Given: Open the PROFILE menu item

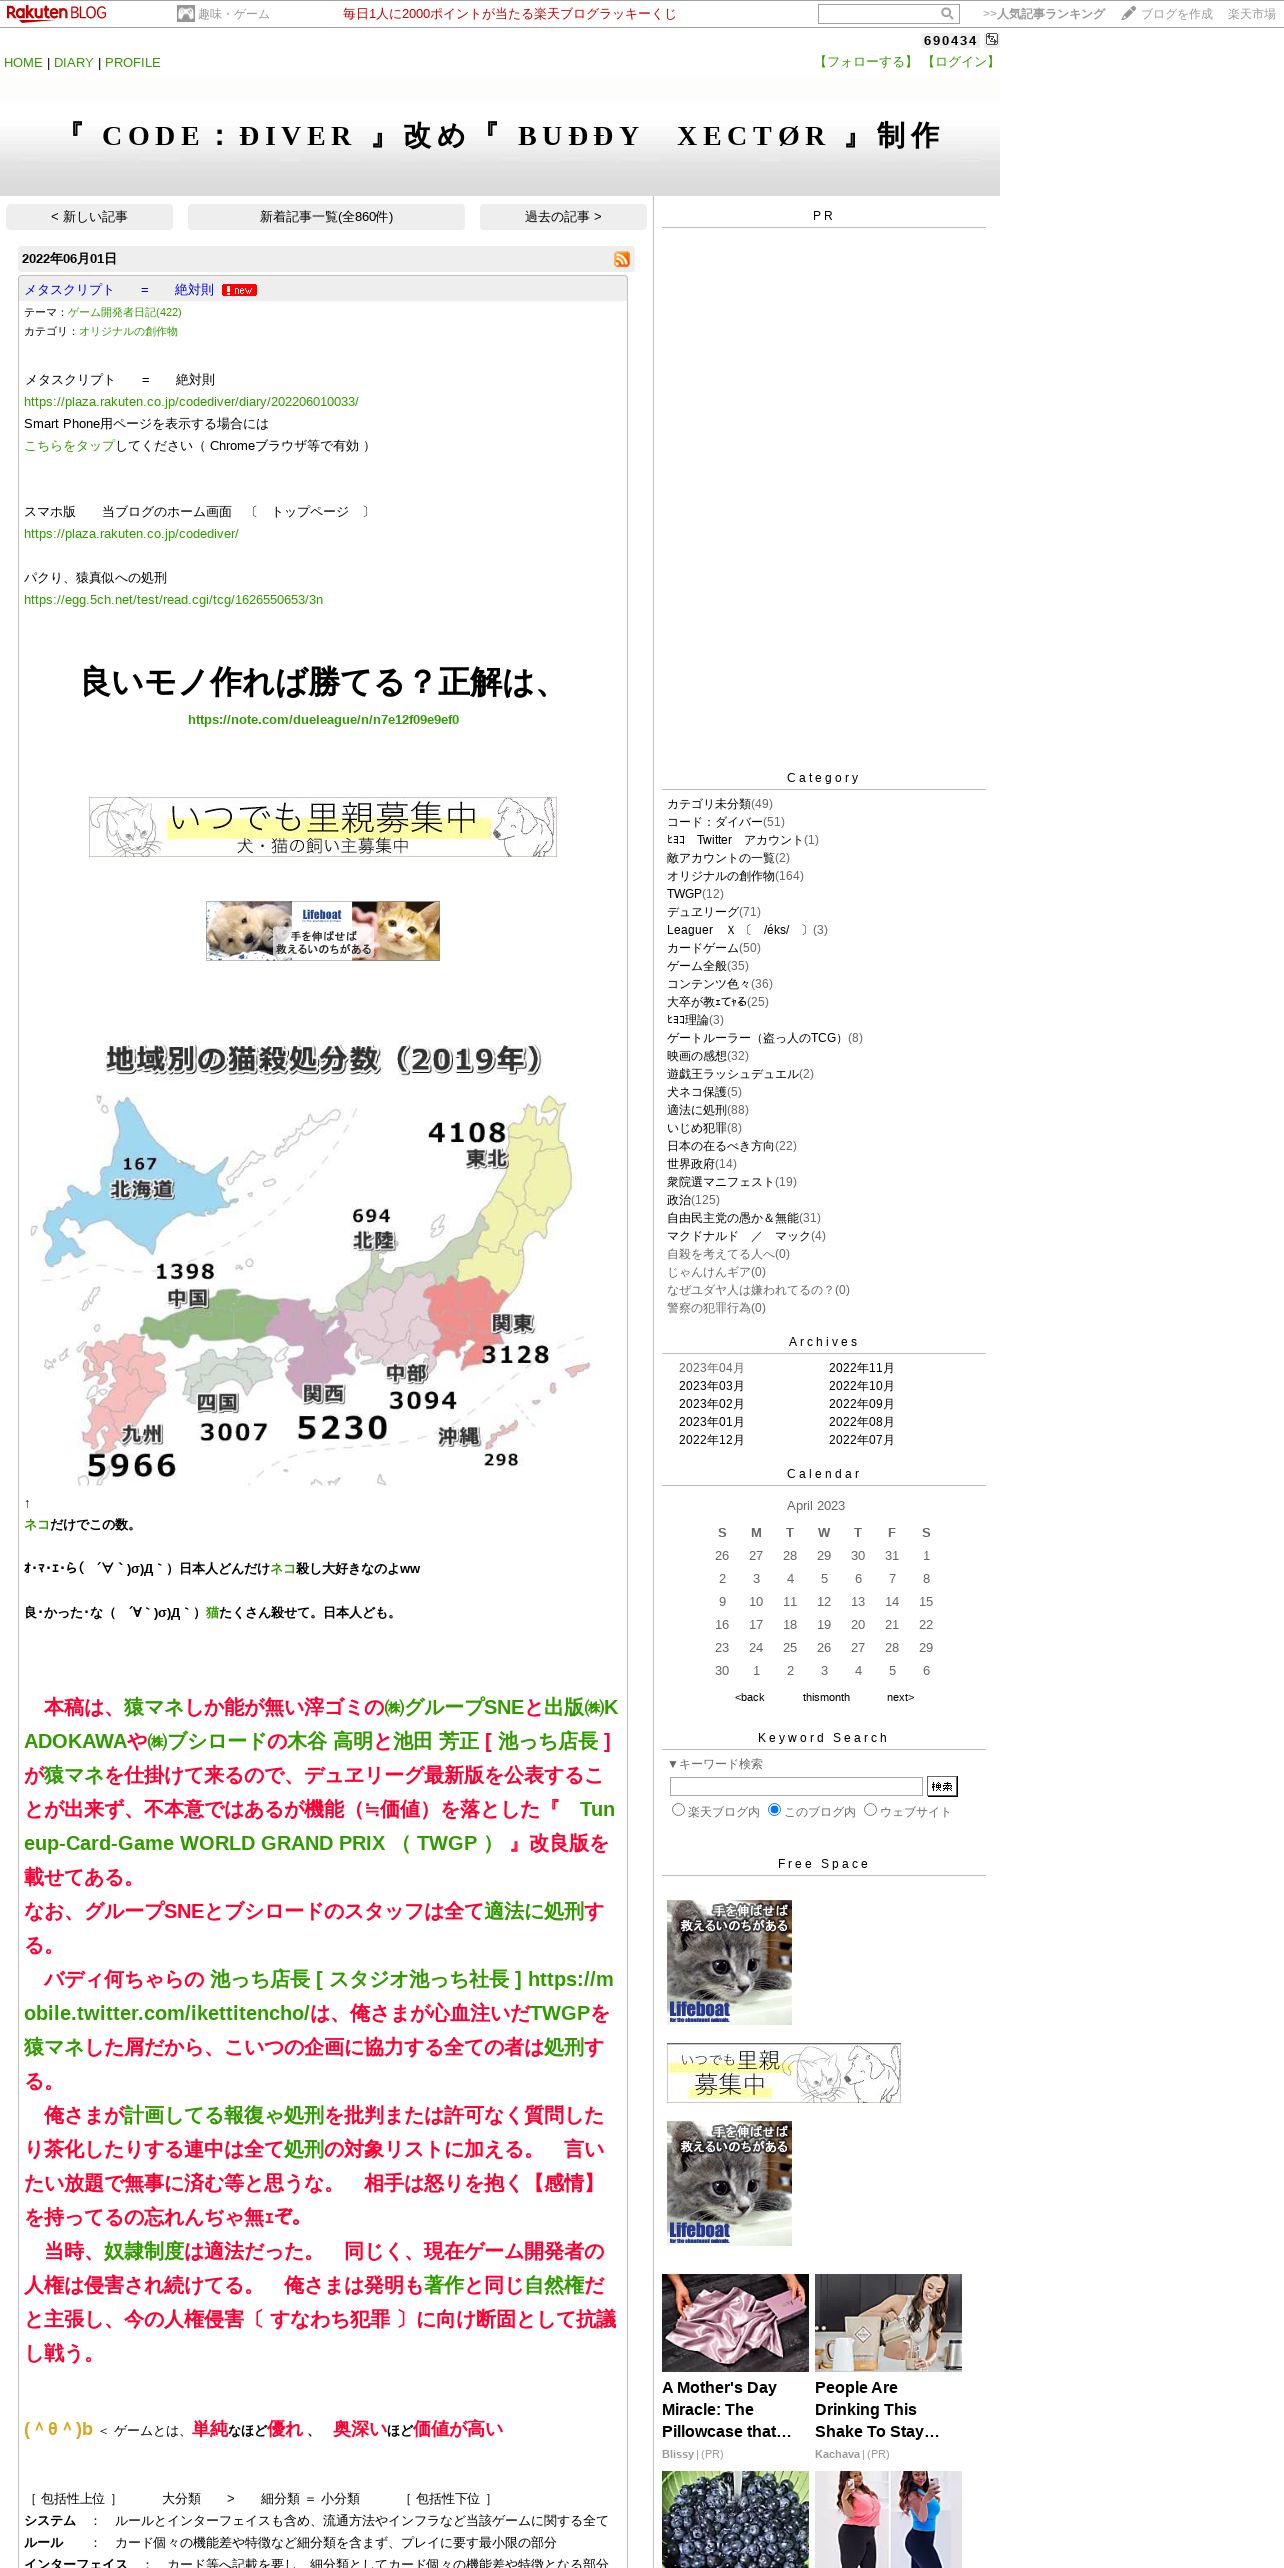Looking at the screenshot, I should (x=133, y=62).
